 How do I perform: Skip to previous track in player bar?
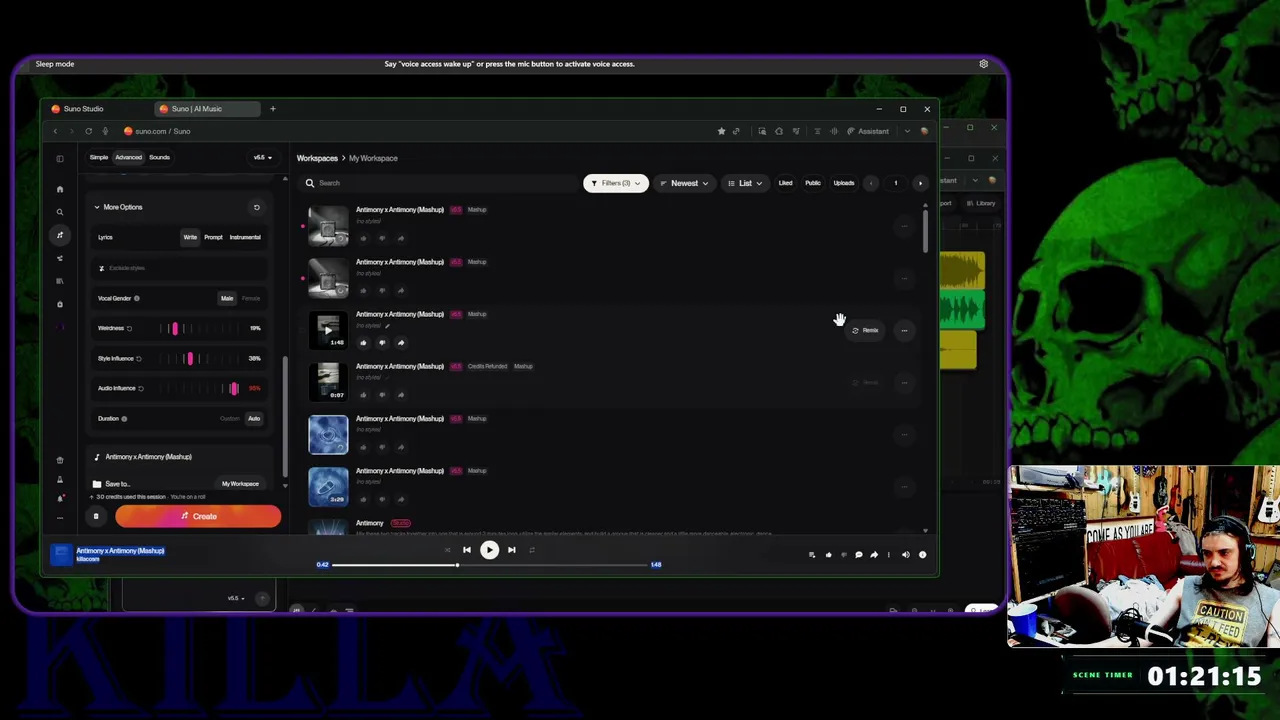[466, 549]
